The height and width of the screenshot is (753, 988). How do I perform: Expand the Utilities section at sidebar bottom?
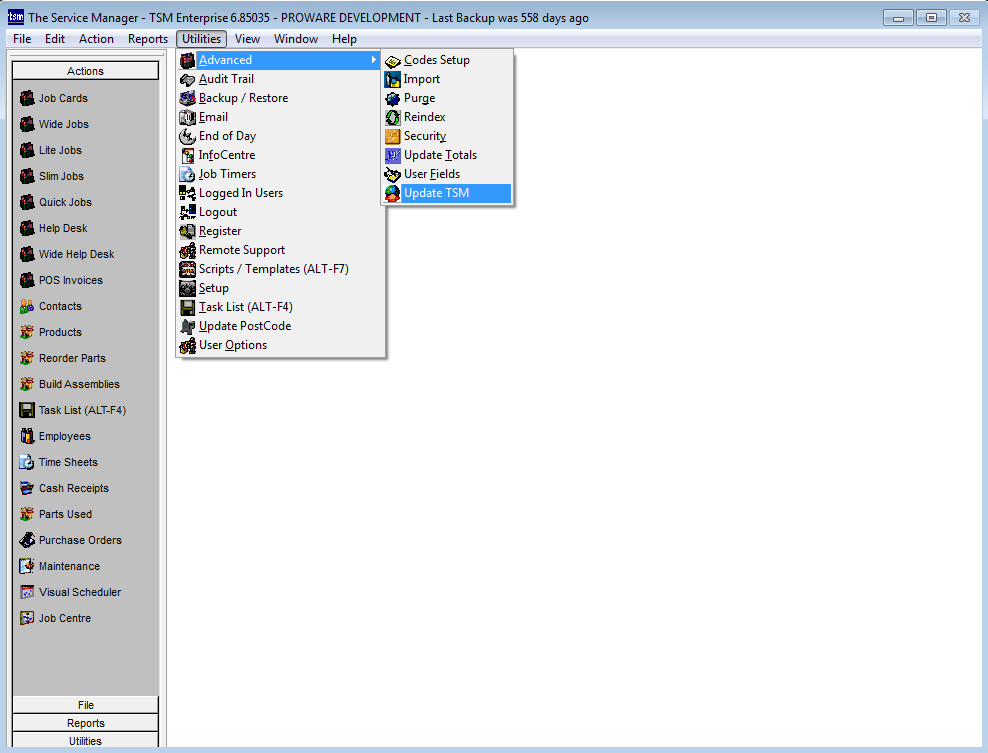click(x=85, y=741)
